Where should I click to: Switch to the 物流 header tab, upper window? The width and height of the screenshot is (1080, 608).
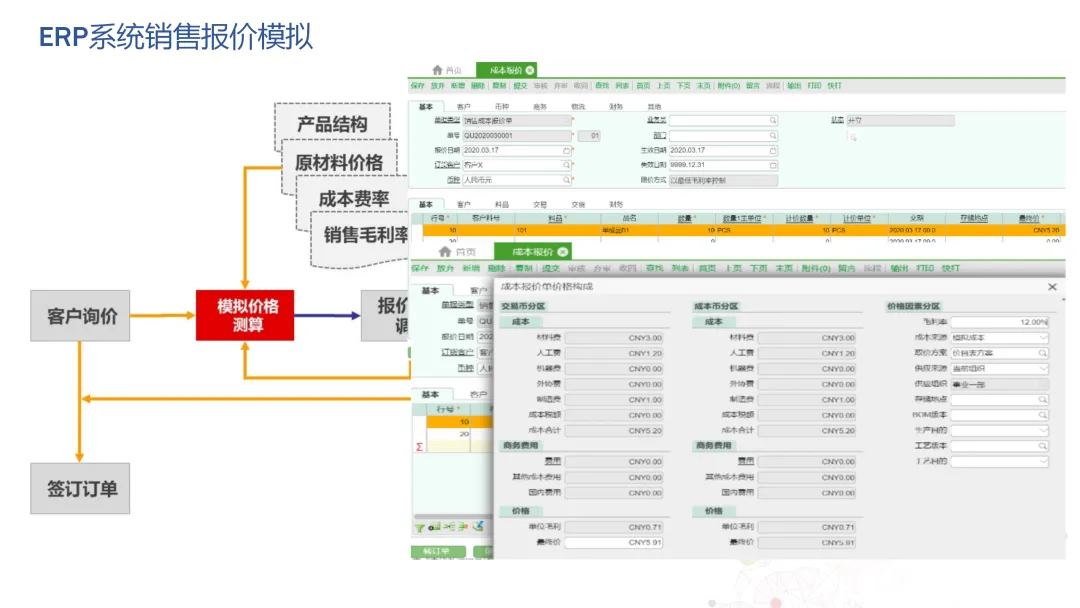point(577,107)
